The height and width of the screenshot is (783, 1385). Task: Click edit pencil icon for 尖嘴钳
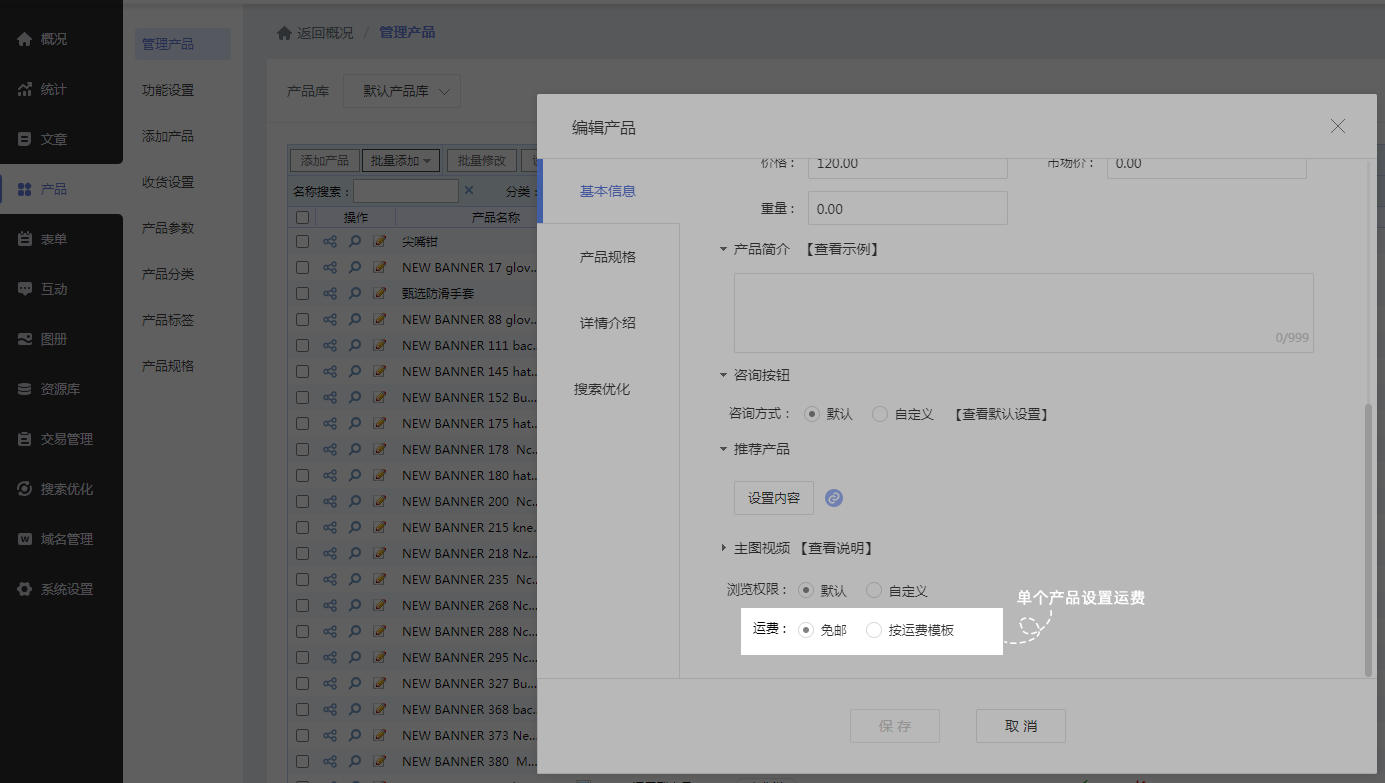pos(380,242)
